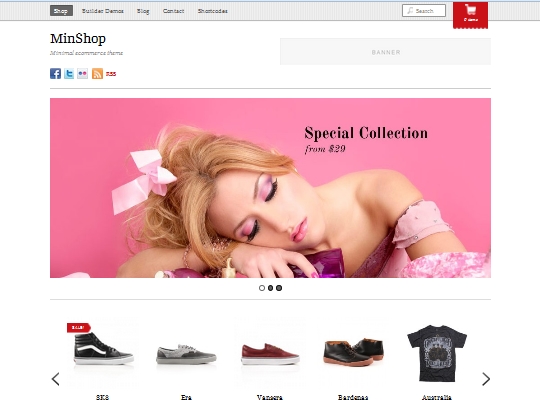The image size is (540, 400).
Task: Focus the Search input field
Action: click(424, 11)
